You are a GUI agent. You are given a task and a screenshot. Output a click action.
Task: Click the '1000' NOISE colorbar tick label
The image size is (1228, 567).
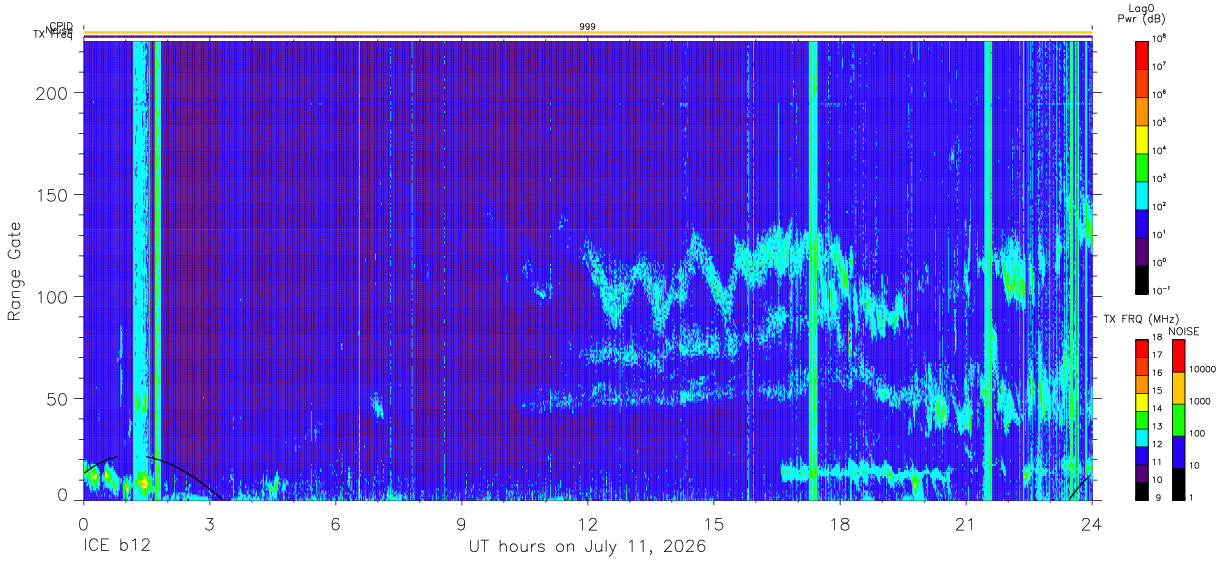(1200, 402)
